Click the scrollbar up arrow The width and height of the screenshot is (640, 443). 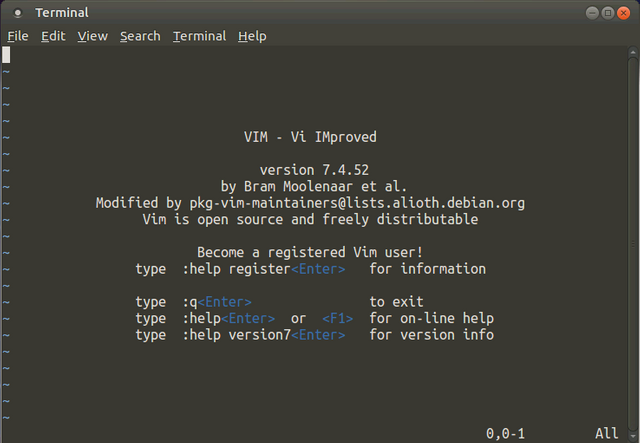click(x=633, y=52)
